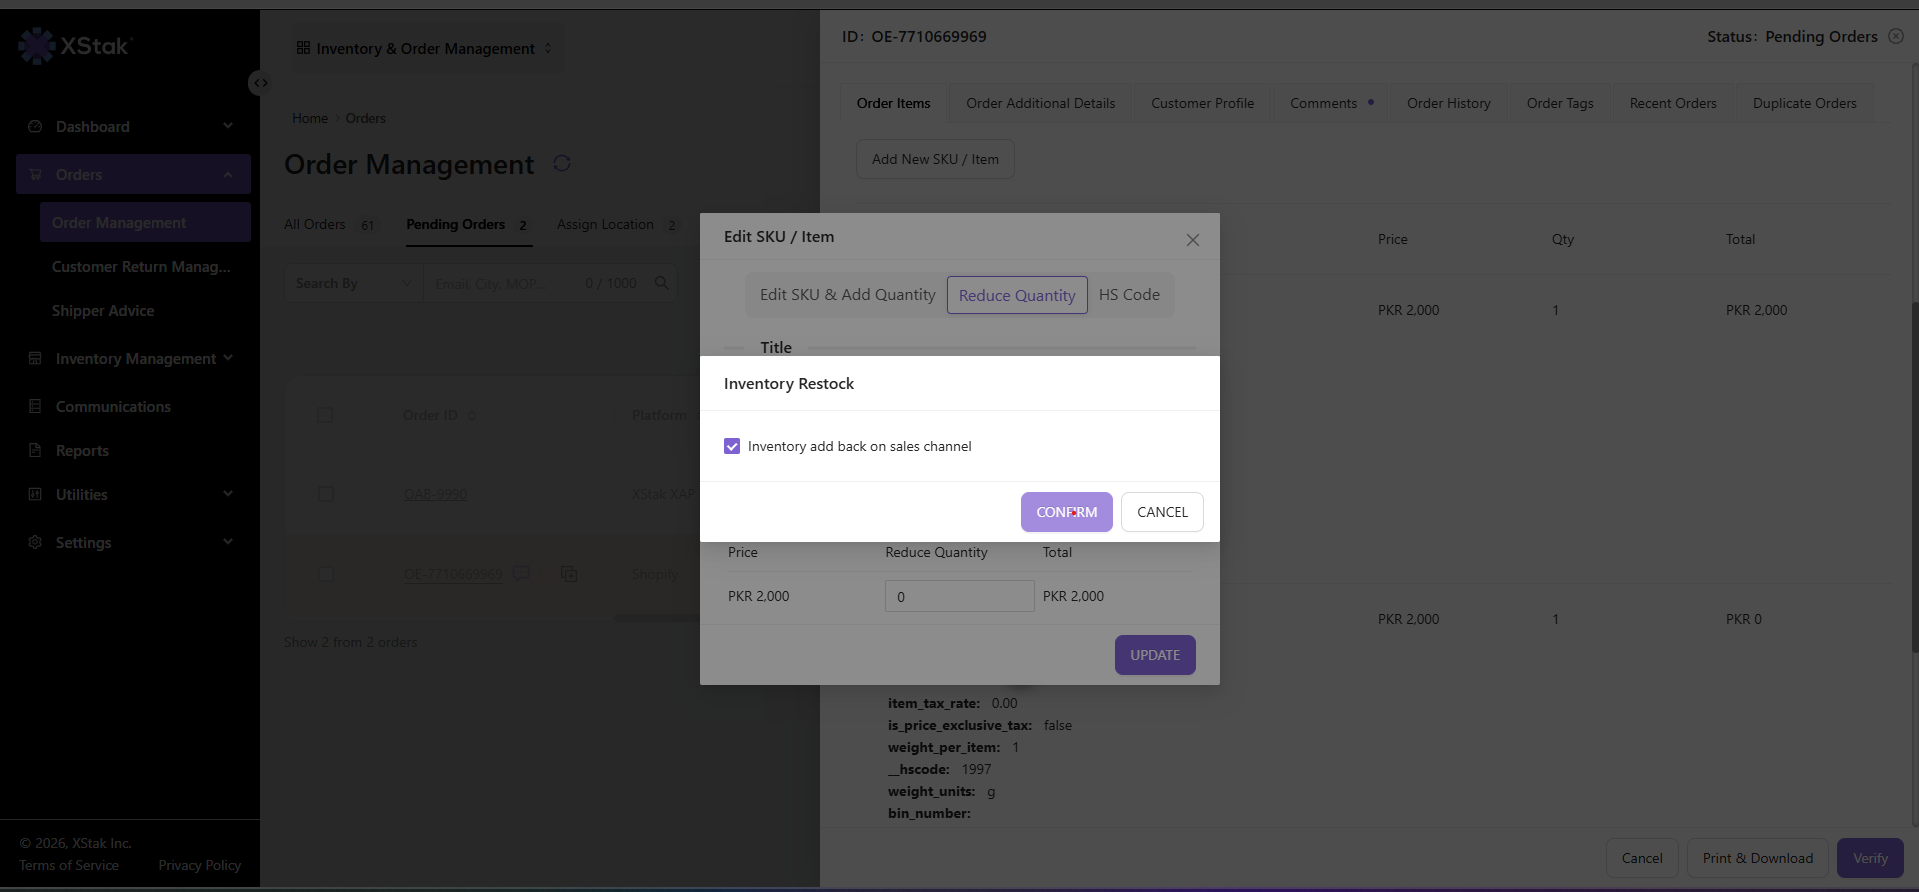Uncheck Inventory add back on sales channel
The width and height of the screenshot is (1919, 892).
coord(732,446)
